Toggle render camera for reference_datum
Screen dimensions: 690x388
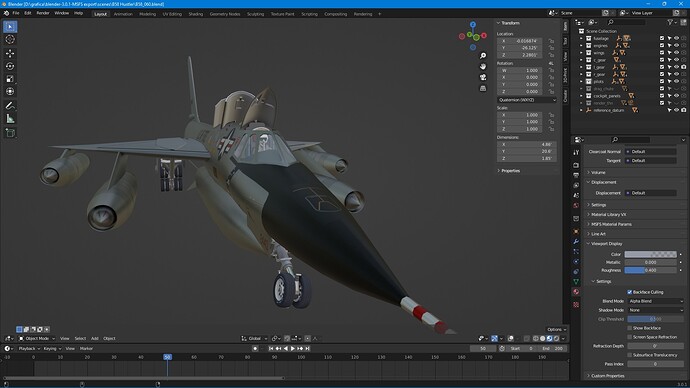tap(683, 110)
